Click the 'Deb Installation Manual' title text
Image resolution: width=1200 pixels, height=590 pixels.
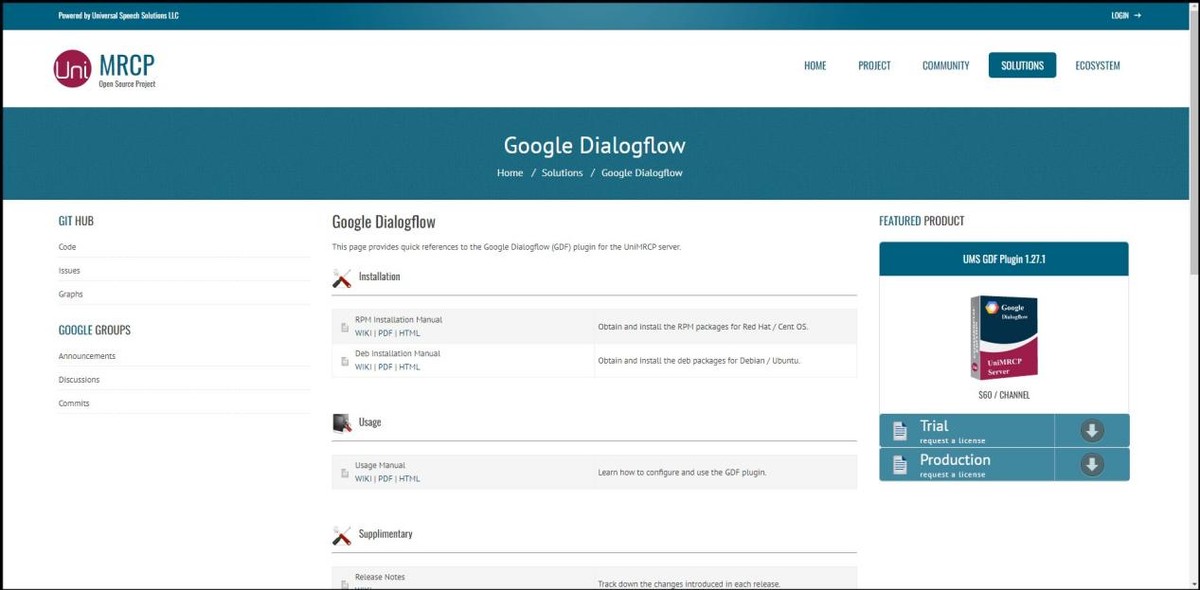click(398, 354)
